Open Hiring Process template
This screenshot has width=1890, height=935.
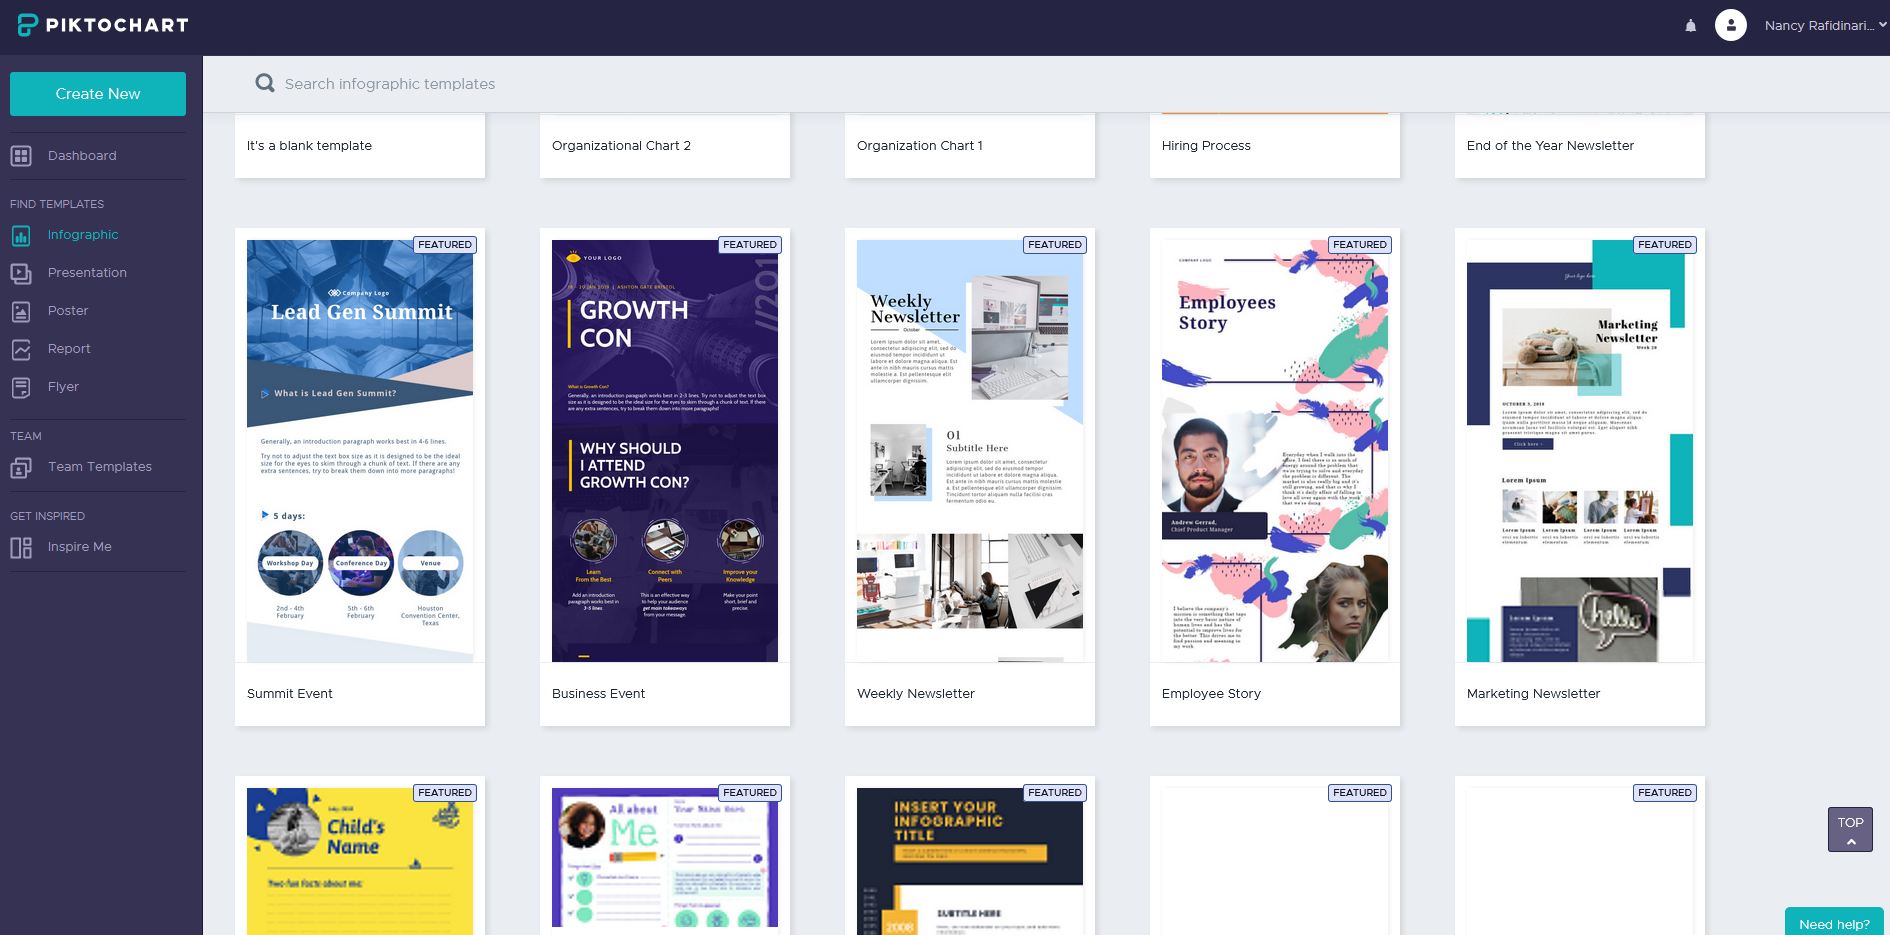1275,146
